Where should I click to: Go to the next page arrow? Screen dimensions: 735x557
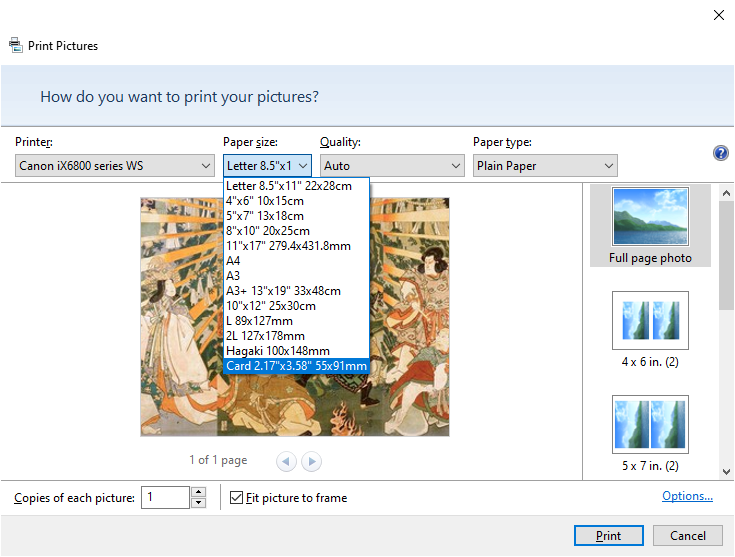click(x=312, y=461)
